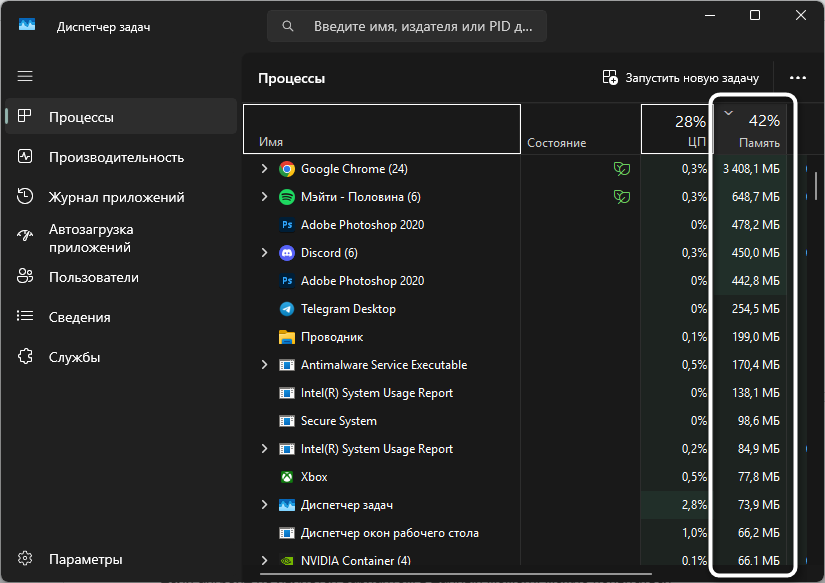Go to the Службы section
Screen dimensions: 825x583
coord(74,357)
